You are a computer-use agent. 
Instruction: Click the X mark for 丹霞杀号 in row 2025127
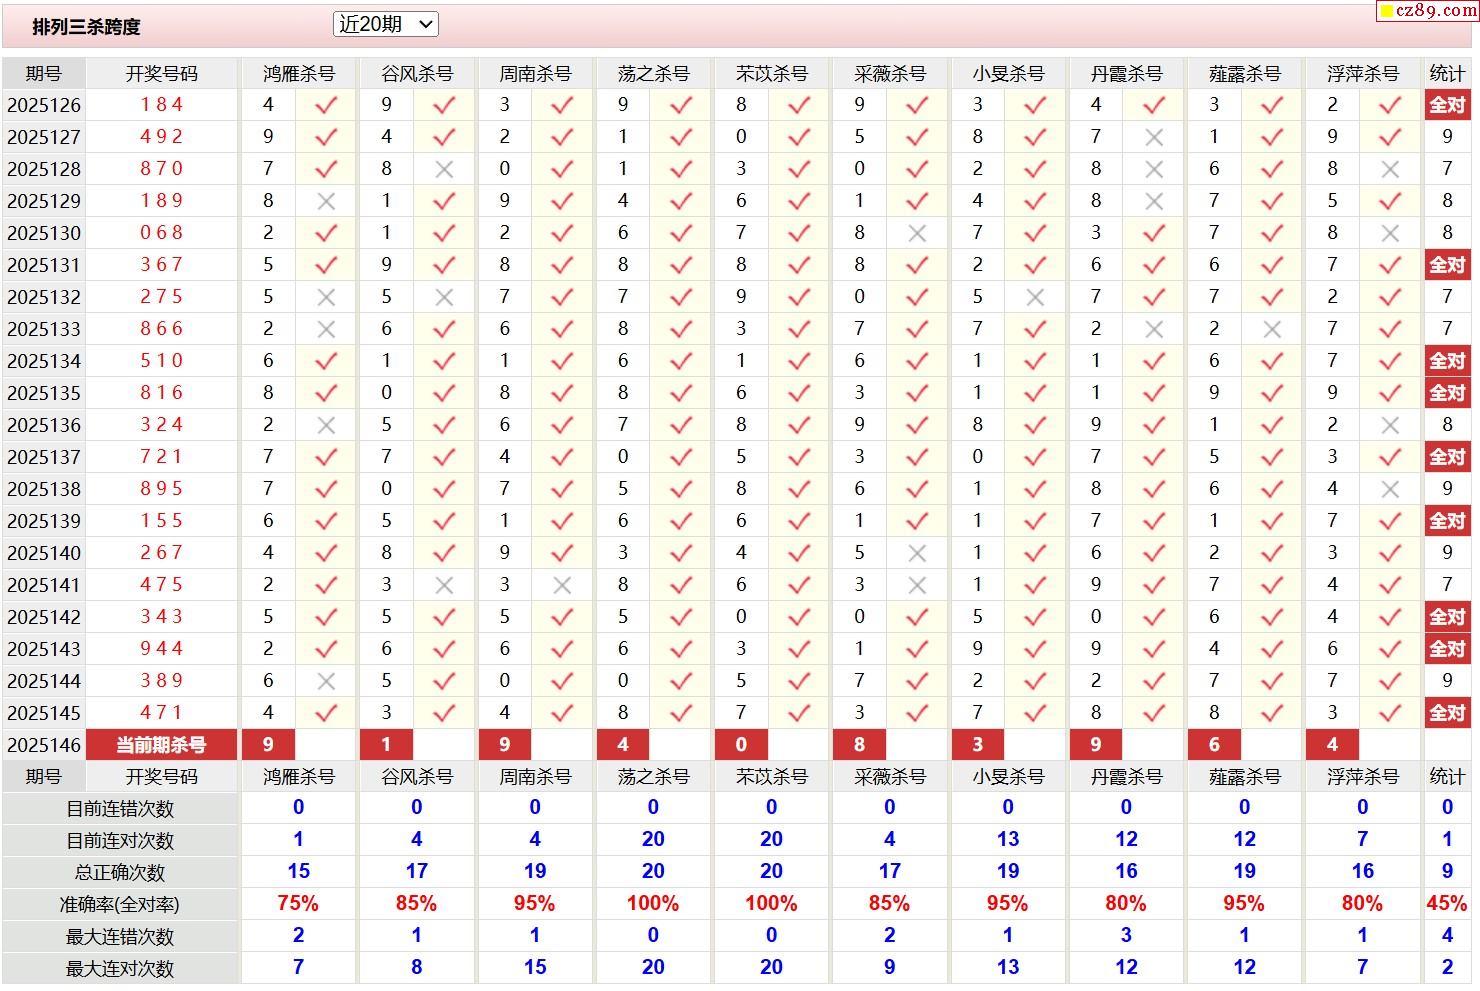[x=1154, y=137]
